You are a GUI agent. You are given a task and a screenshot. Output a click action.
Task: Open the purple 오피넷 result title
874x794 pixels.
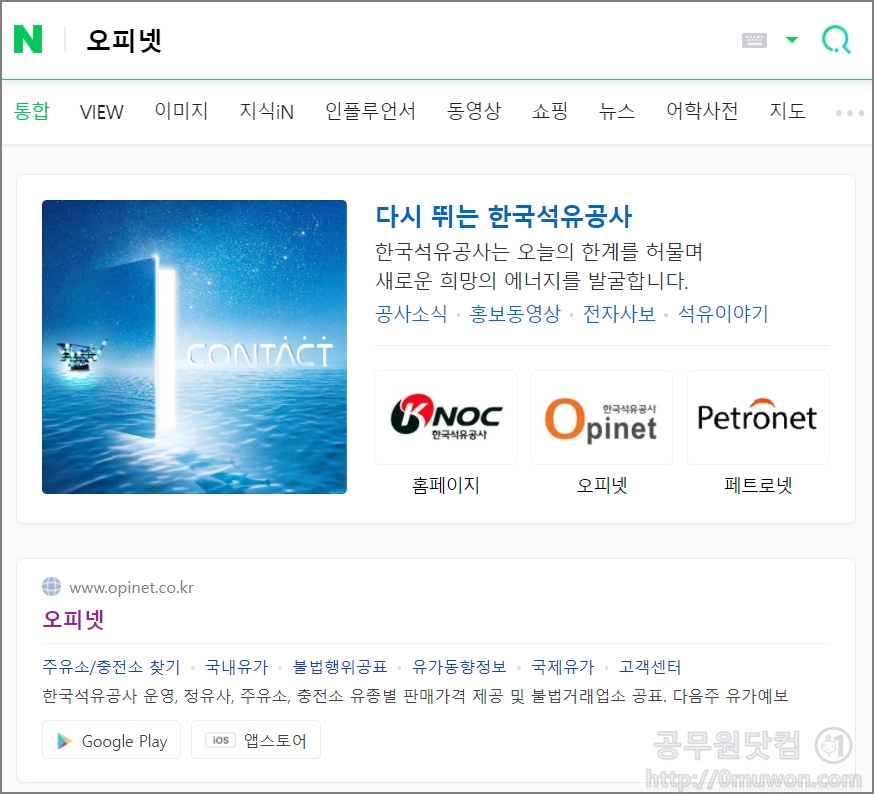[74, 619]
